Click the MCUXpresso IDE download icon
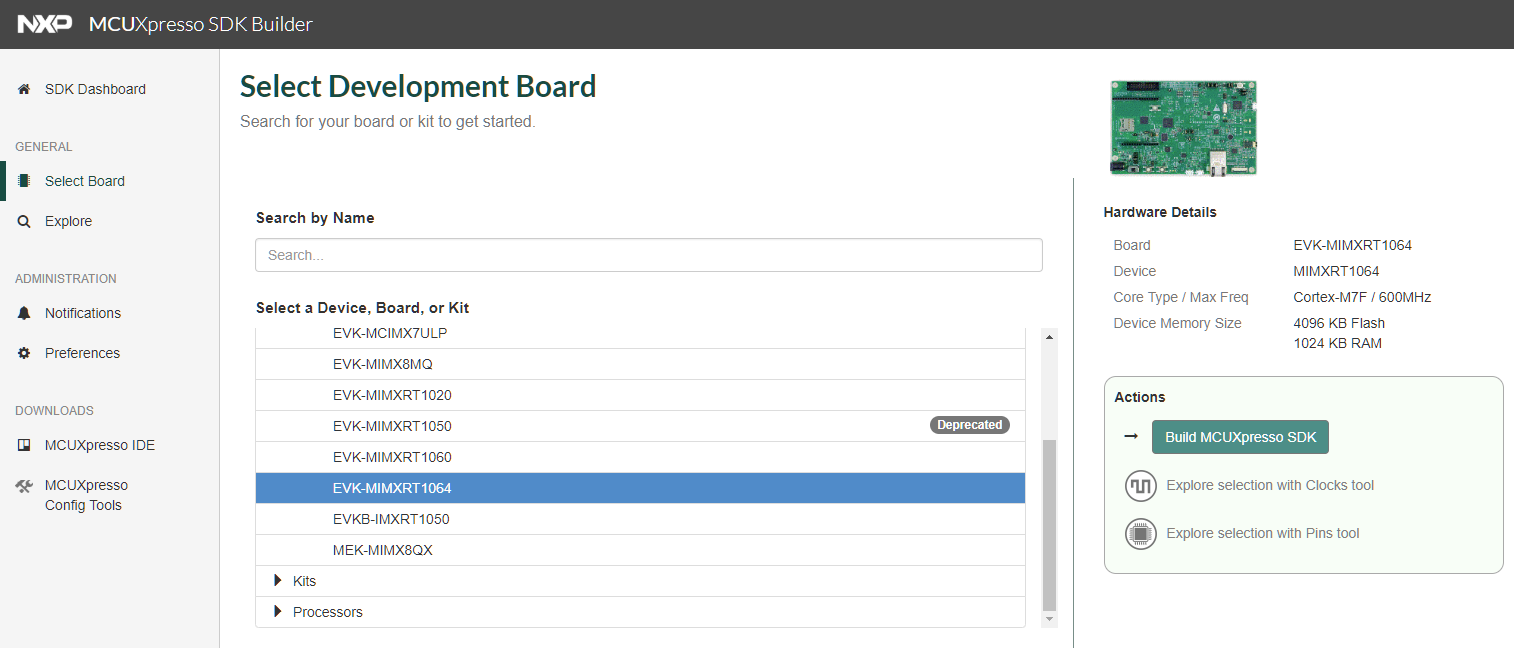1514x648 pixels. click(x=24, y=445)
